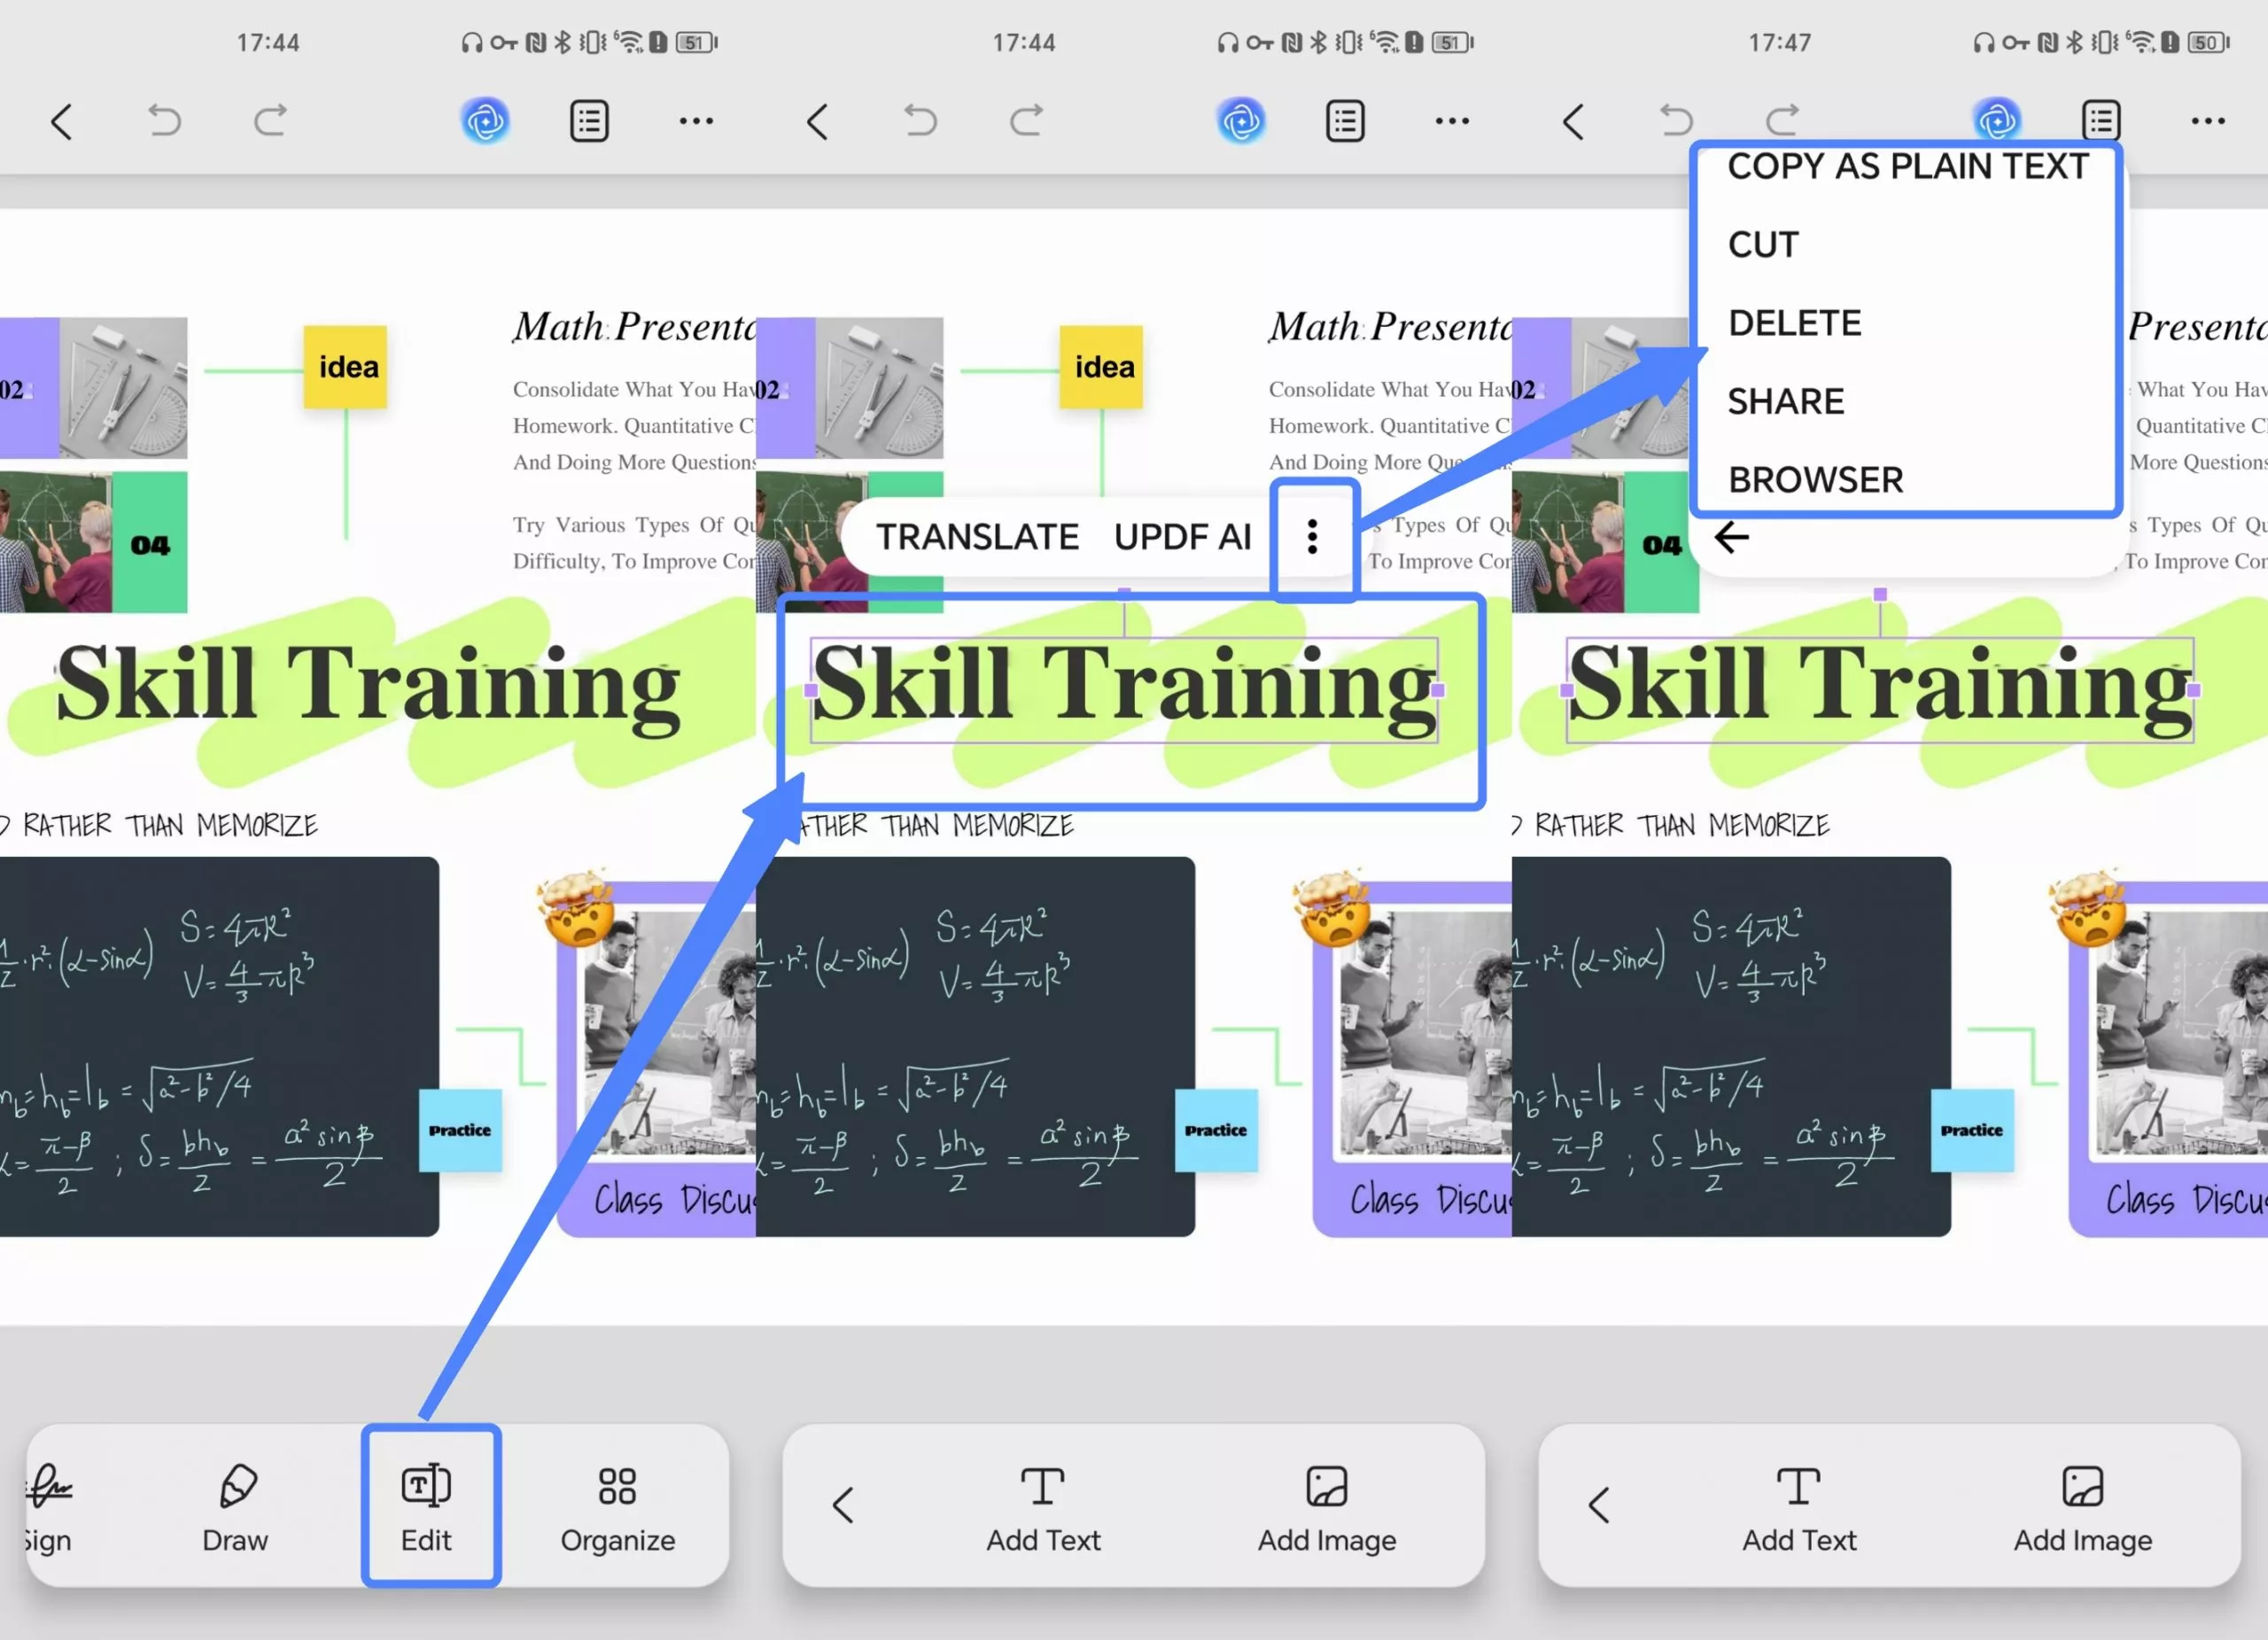Tap the TRANSLATE button
The height and width of the screenshot is (1640, 2268).
tap(977, 537)
